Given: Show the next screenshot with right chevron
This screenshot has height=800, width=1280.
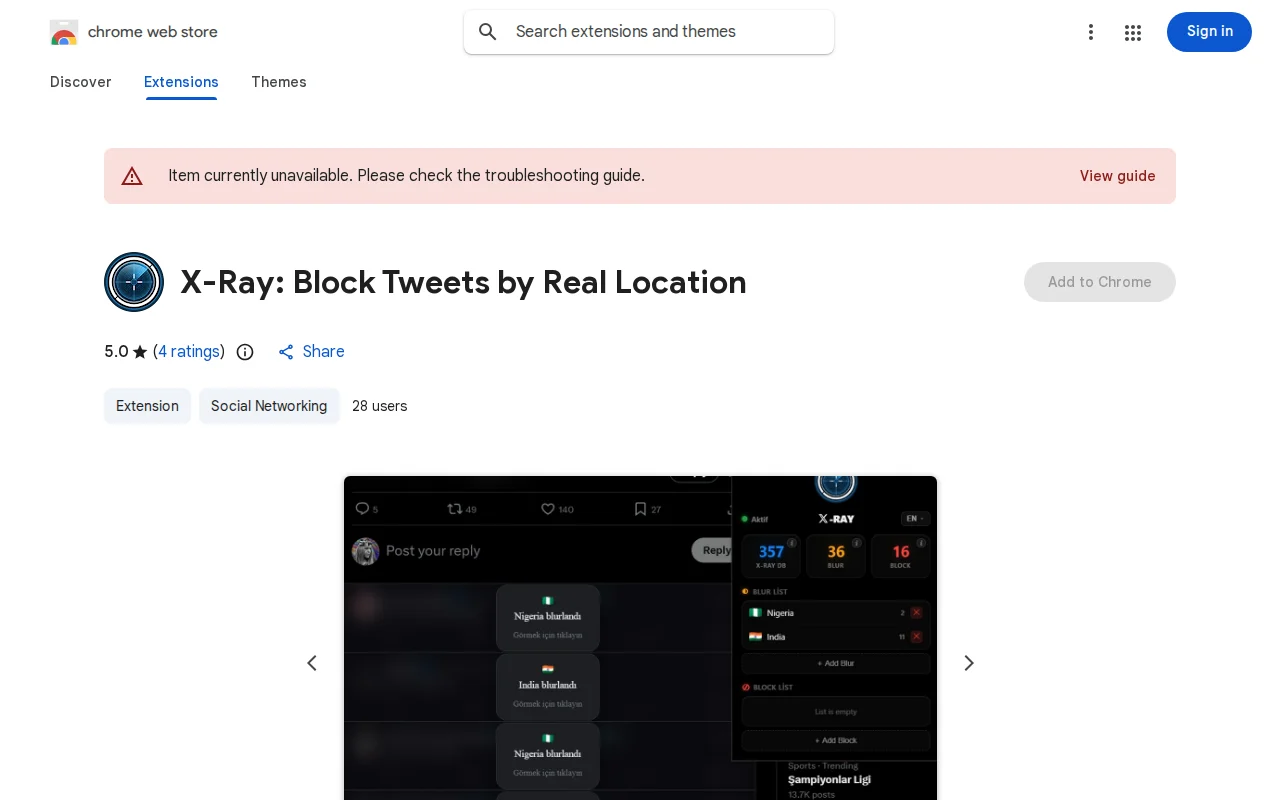Looking at the screenshot, I should tap(968, 663).
